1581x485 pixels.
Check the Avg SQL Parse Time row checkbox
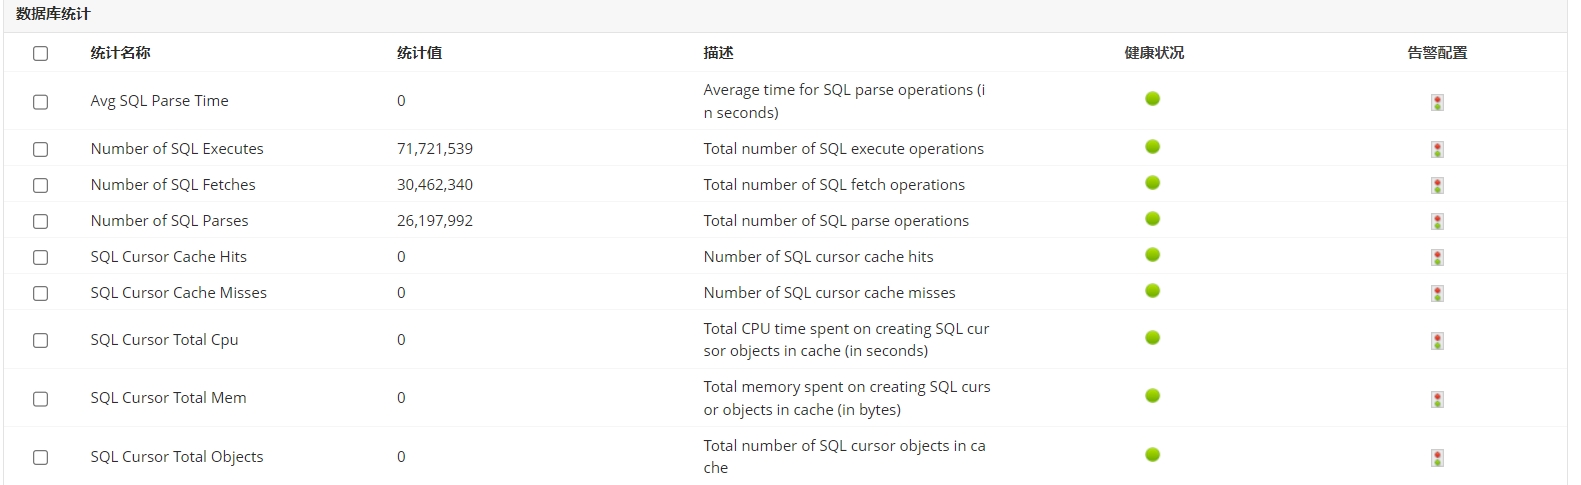pos(40,101)
